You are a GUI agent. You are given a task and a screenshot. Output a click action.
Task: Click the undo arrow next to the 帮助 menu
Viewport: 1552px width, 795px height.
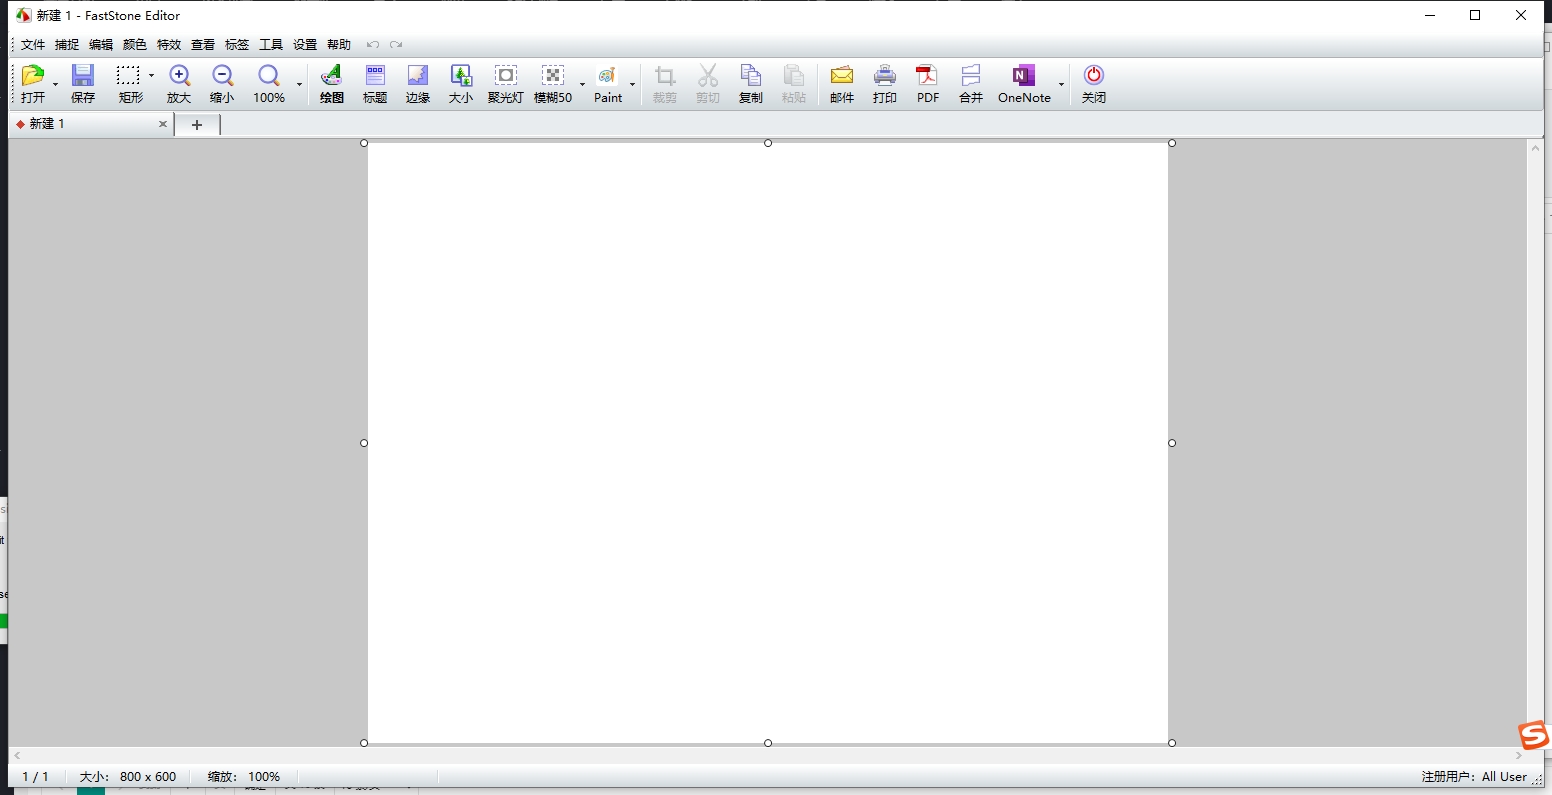pyautogui.click(x=373, y=45)
